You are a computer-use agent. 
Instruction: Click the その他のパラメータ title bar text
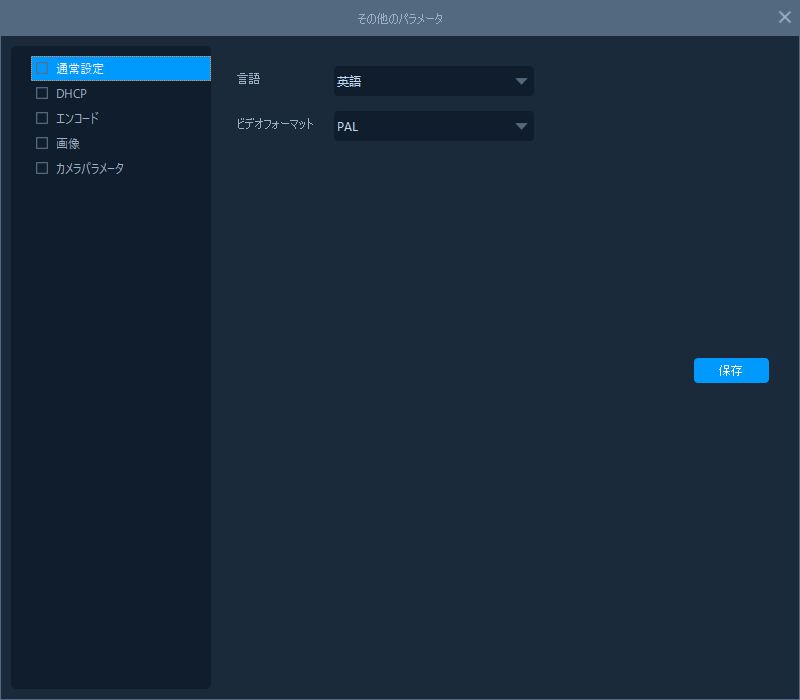(x=400, y=18)
